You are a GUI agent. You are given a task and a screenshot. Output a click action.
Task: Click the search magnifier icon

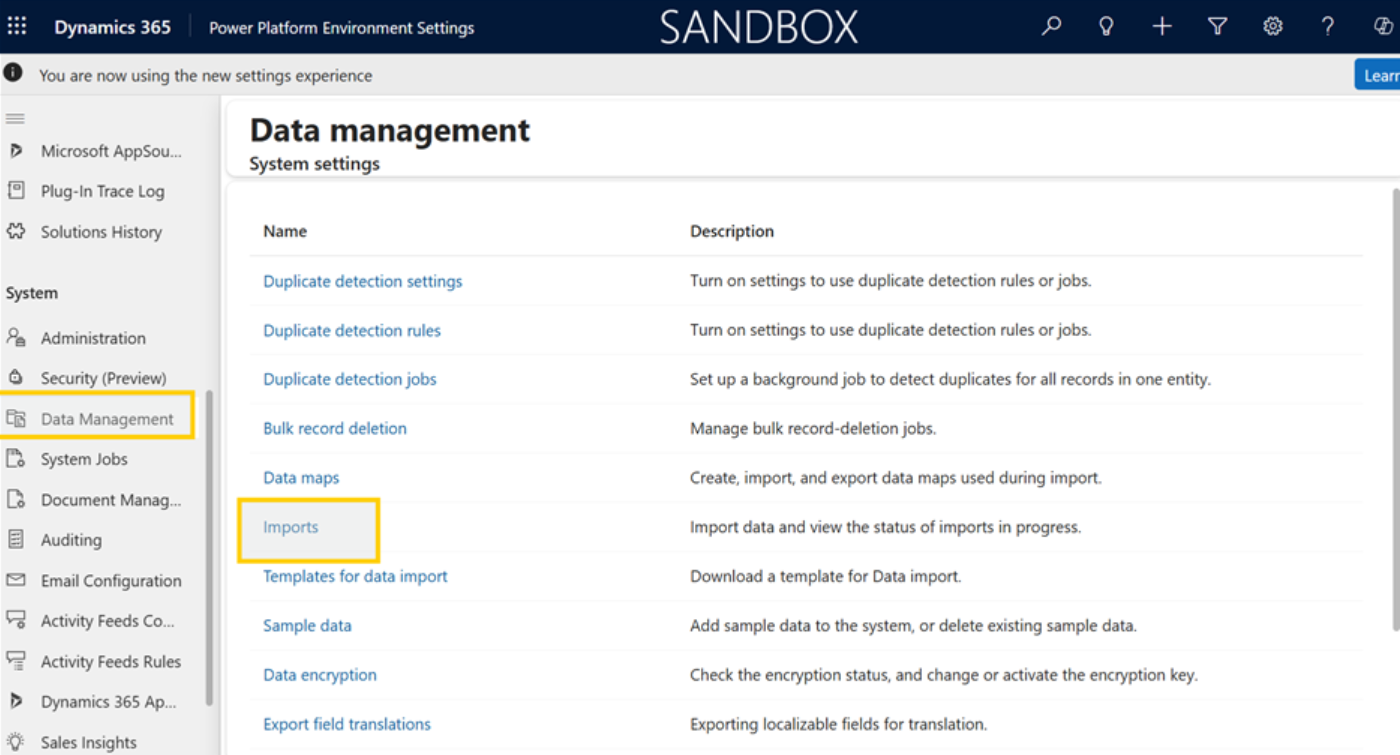click(1051, 27)
